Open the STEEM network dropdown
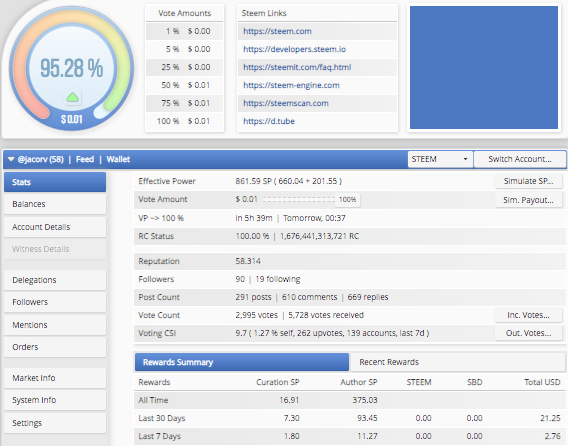Screen dimensions: 568x446 pos(440,159)
